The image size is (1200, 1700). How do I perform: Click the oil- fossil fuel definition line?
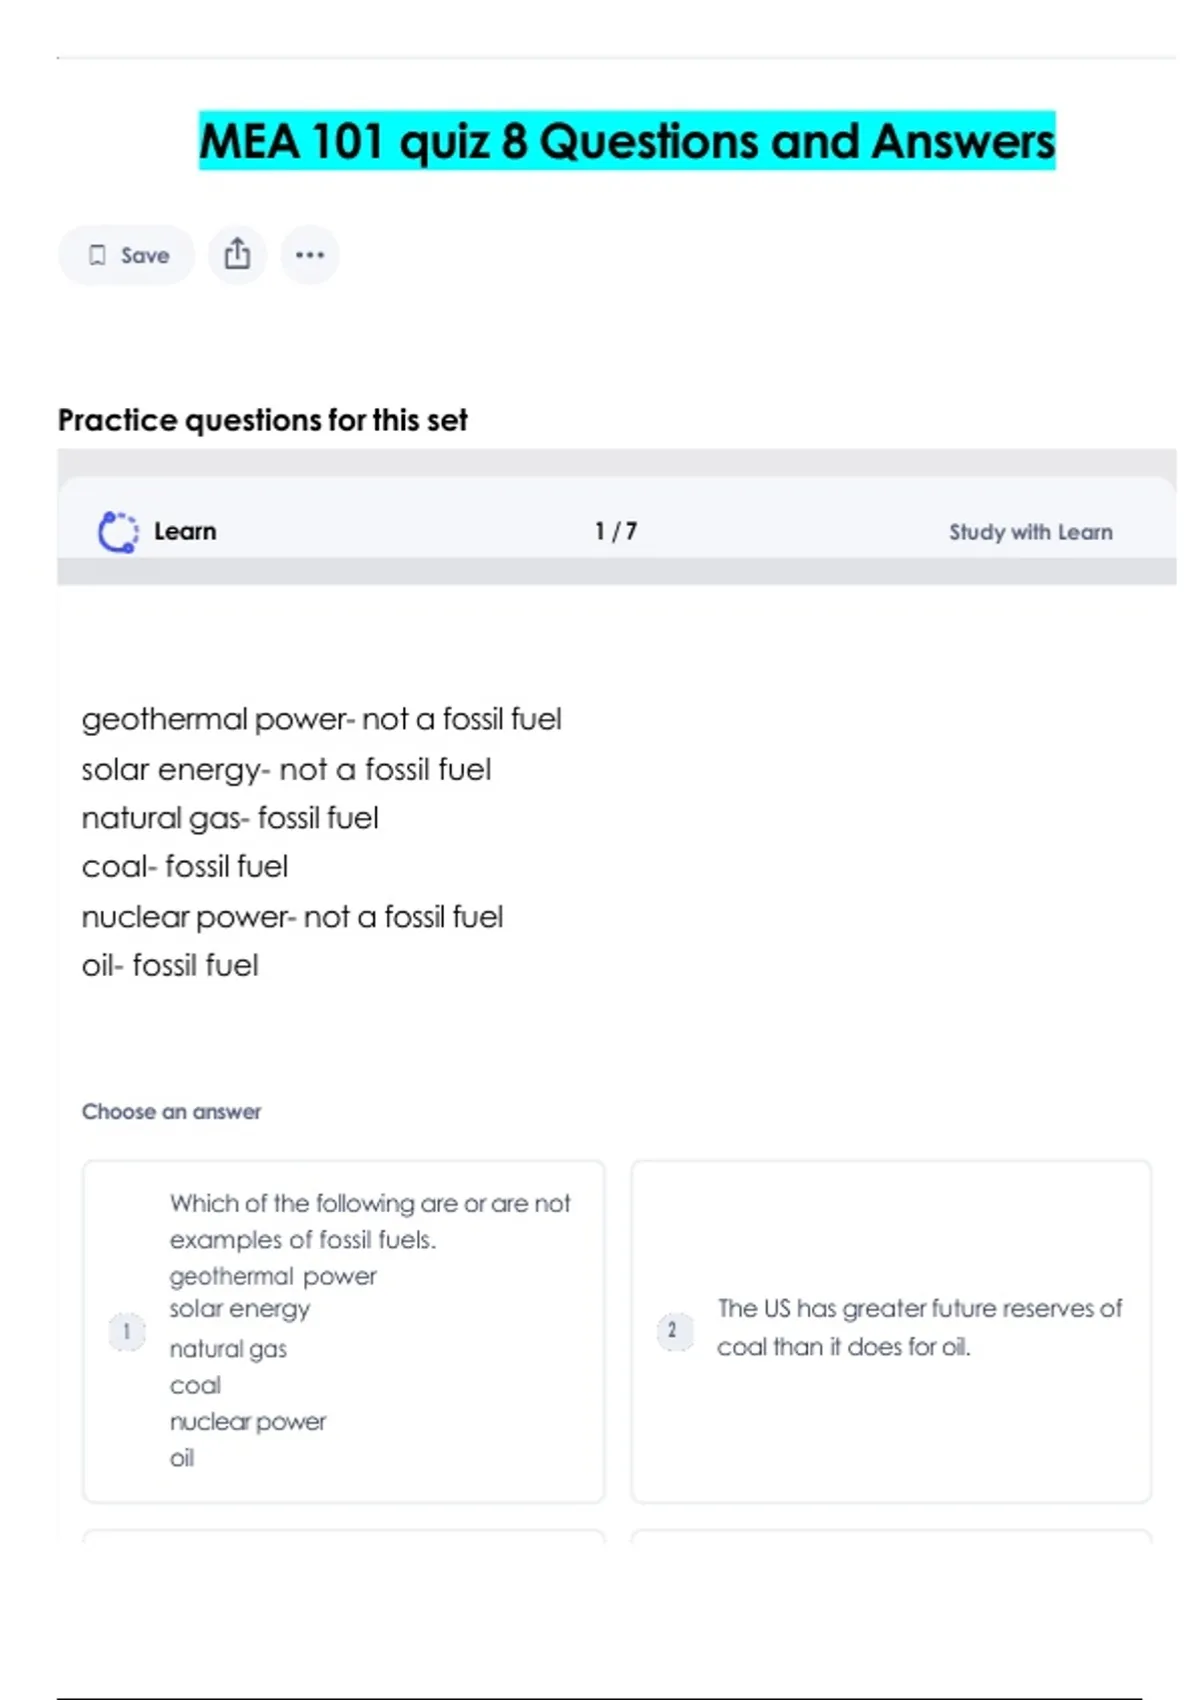point(170,965)
